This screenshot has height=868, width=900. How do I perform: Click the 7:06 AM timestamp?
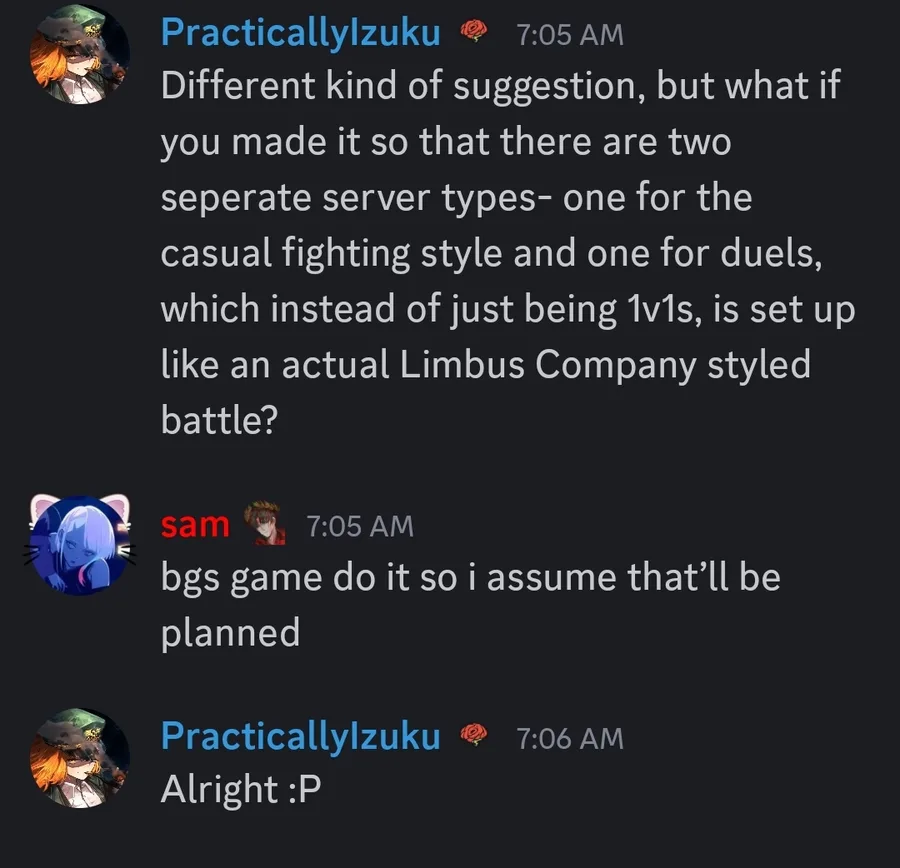pos(569,737)
